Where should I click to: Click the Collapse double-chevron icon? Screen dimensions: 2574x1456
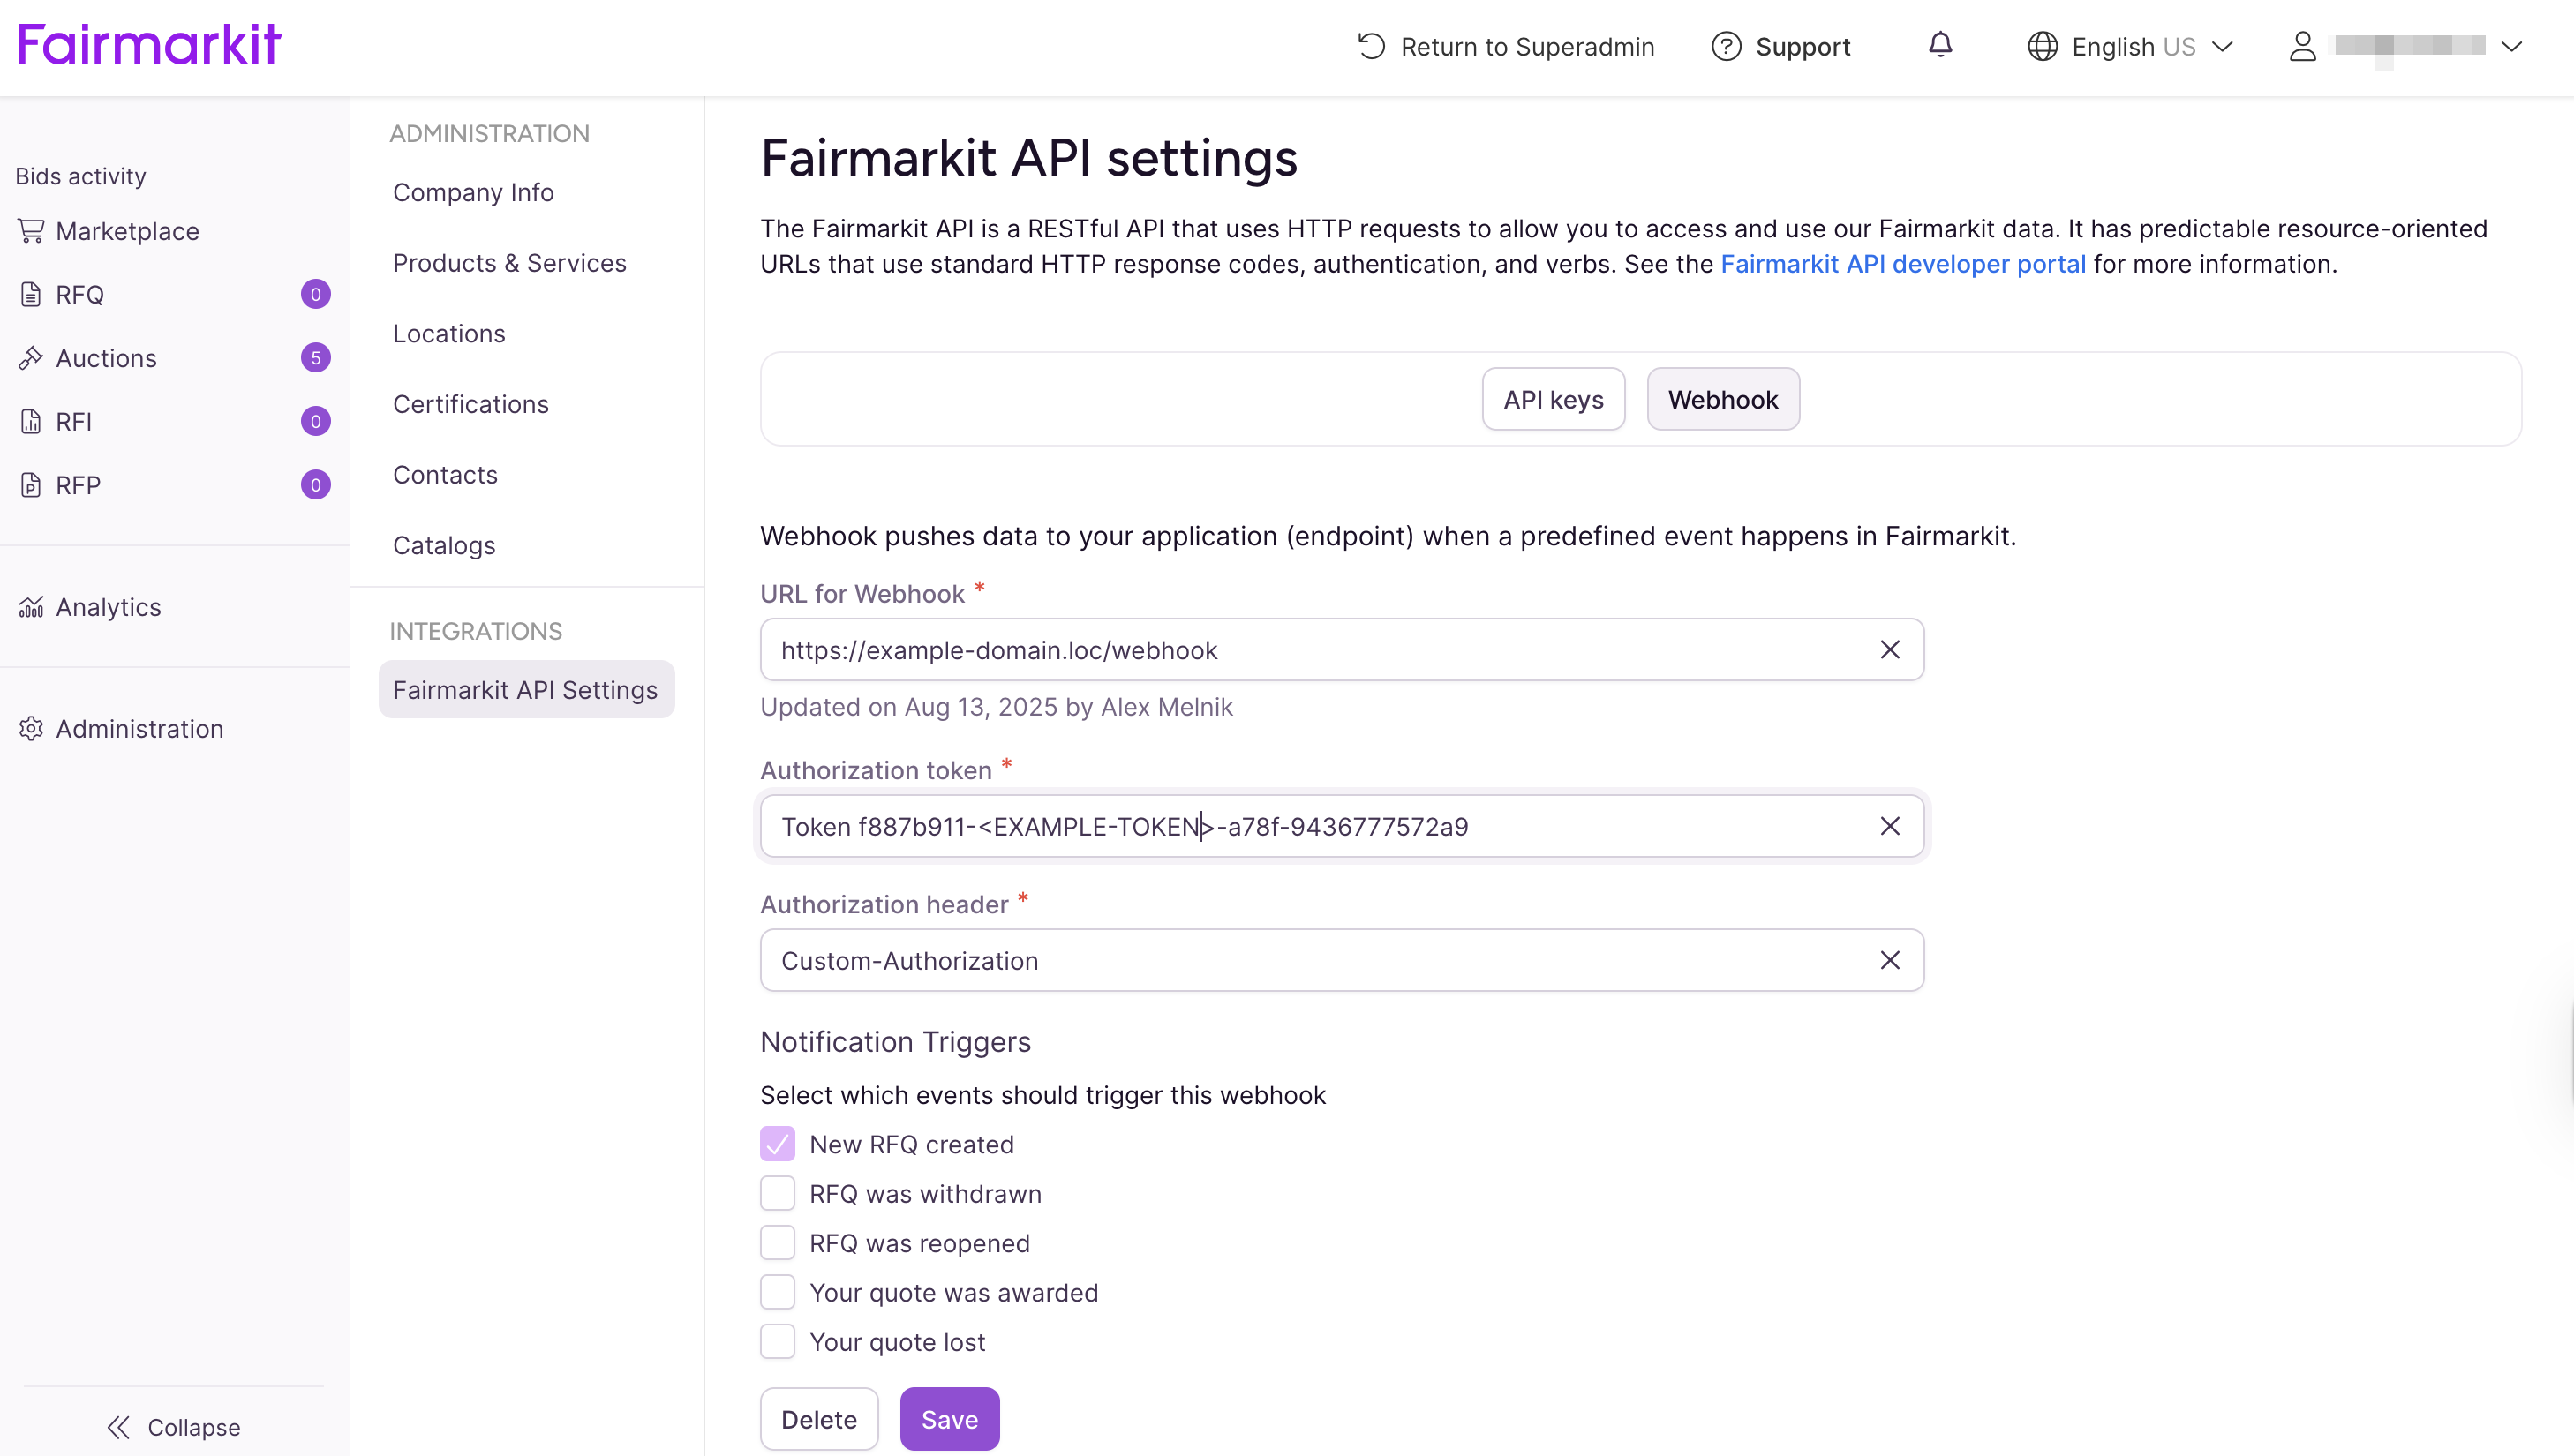click(x=119, y=1427)
